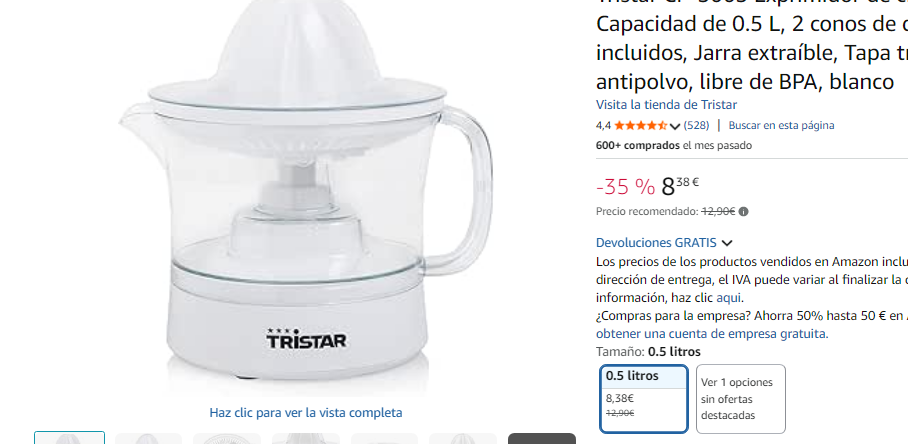Image resolution: width=908 pixels, height=444 pixels.
Task: Select the 0.5 litros size option
Action: [x=644, y=398]
